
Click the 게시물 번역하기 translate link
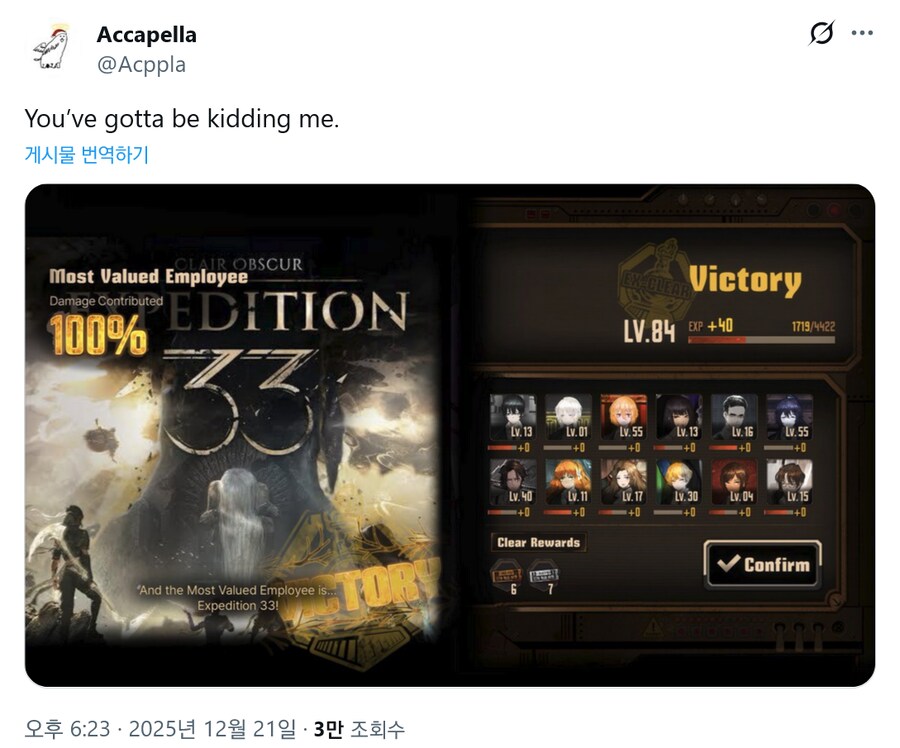point(87,154)
